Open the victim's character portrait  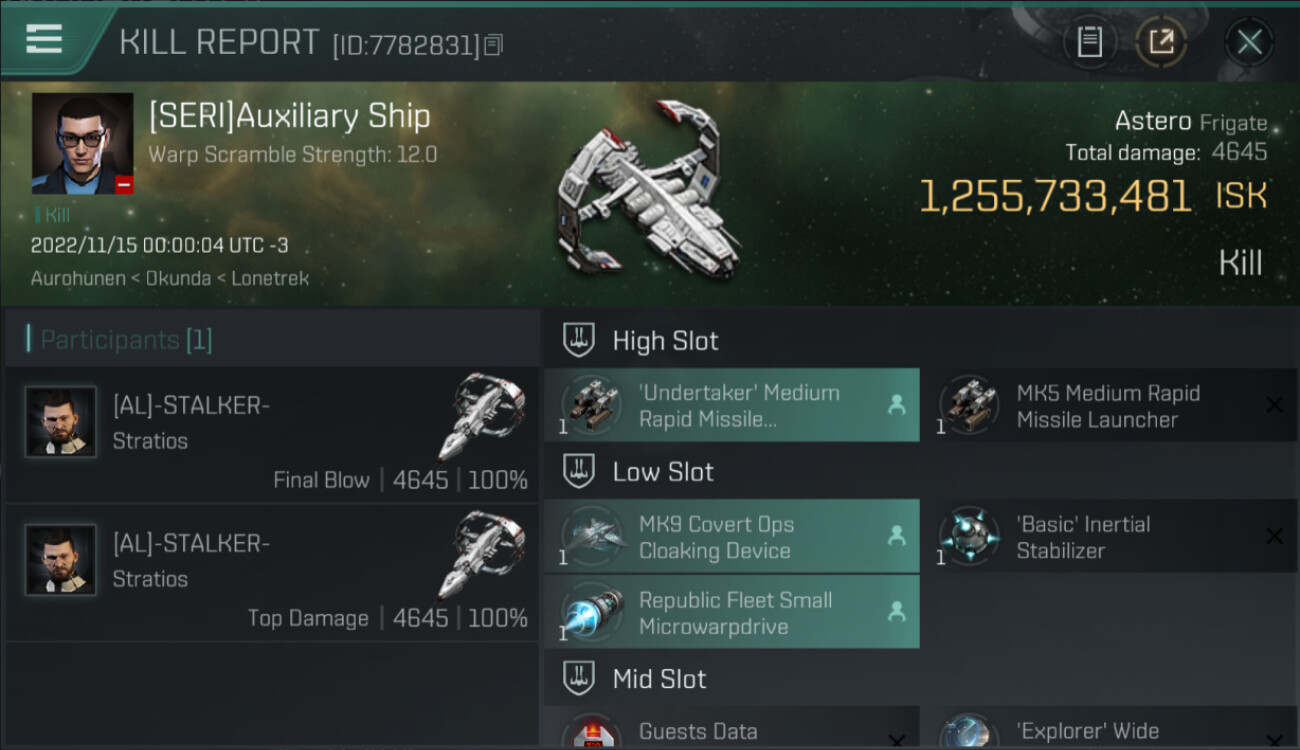[82, 143]
